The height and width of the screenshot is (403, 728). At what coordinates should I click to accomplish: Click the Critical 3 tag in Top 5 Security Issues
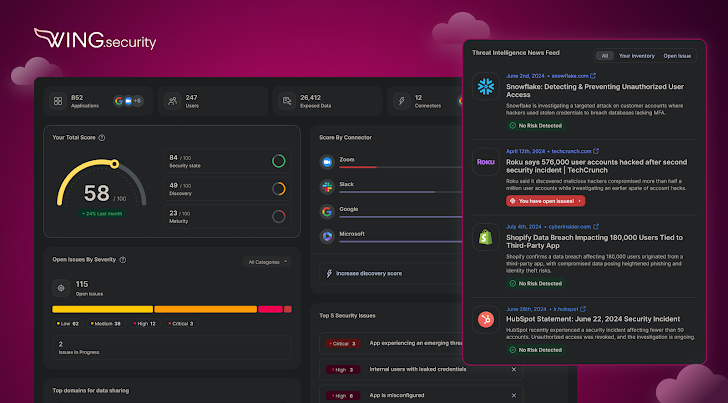pyautogui.click(x=341, y=344)
